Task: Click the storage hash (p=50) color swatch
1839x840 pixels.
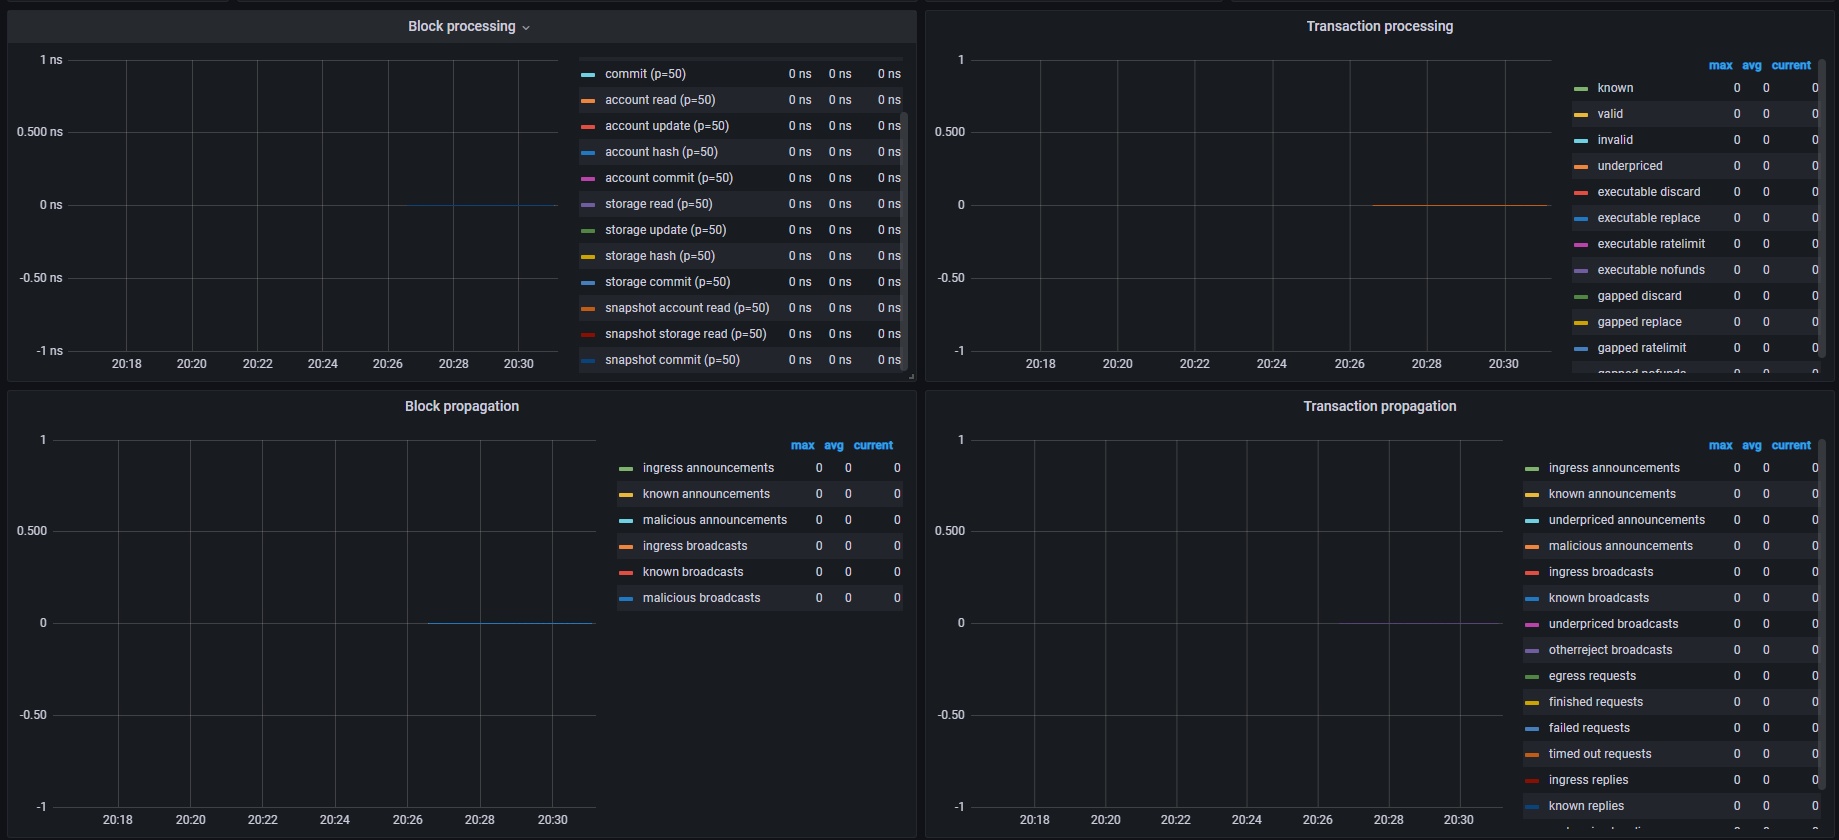Action: [x=588, y=257]
